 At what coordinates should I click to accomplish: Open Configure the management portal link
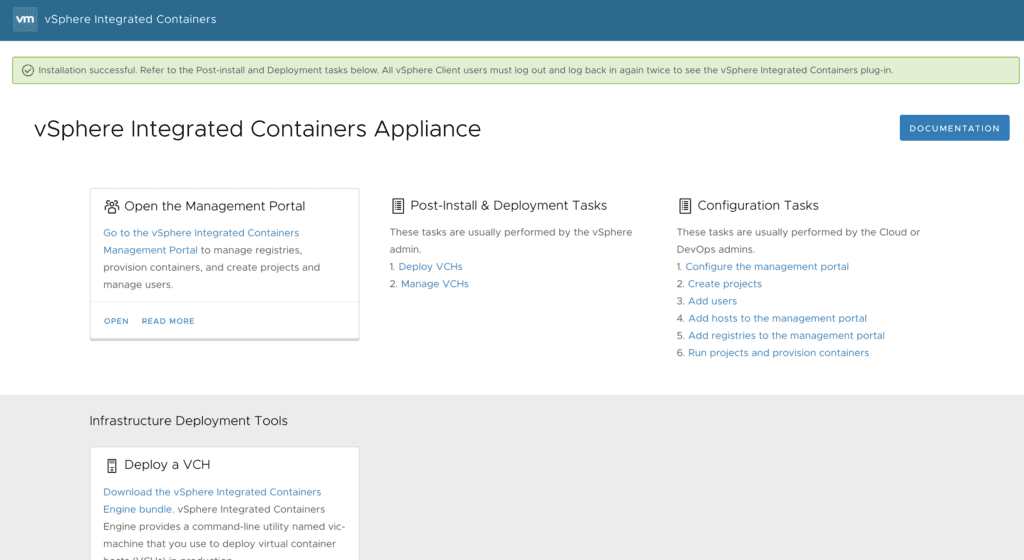pos(767,266)
